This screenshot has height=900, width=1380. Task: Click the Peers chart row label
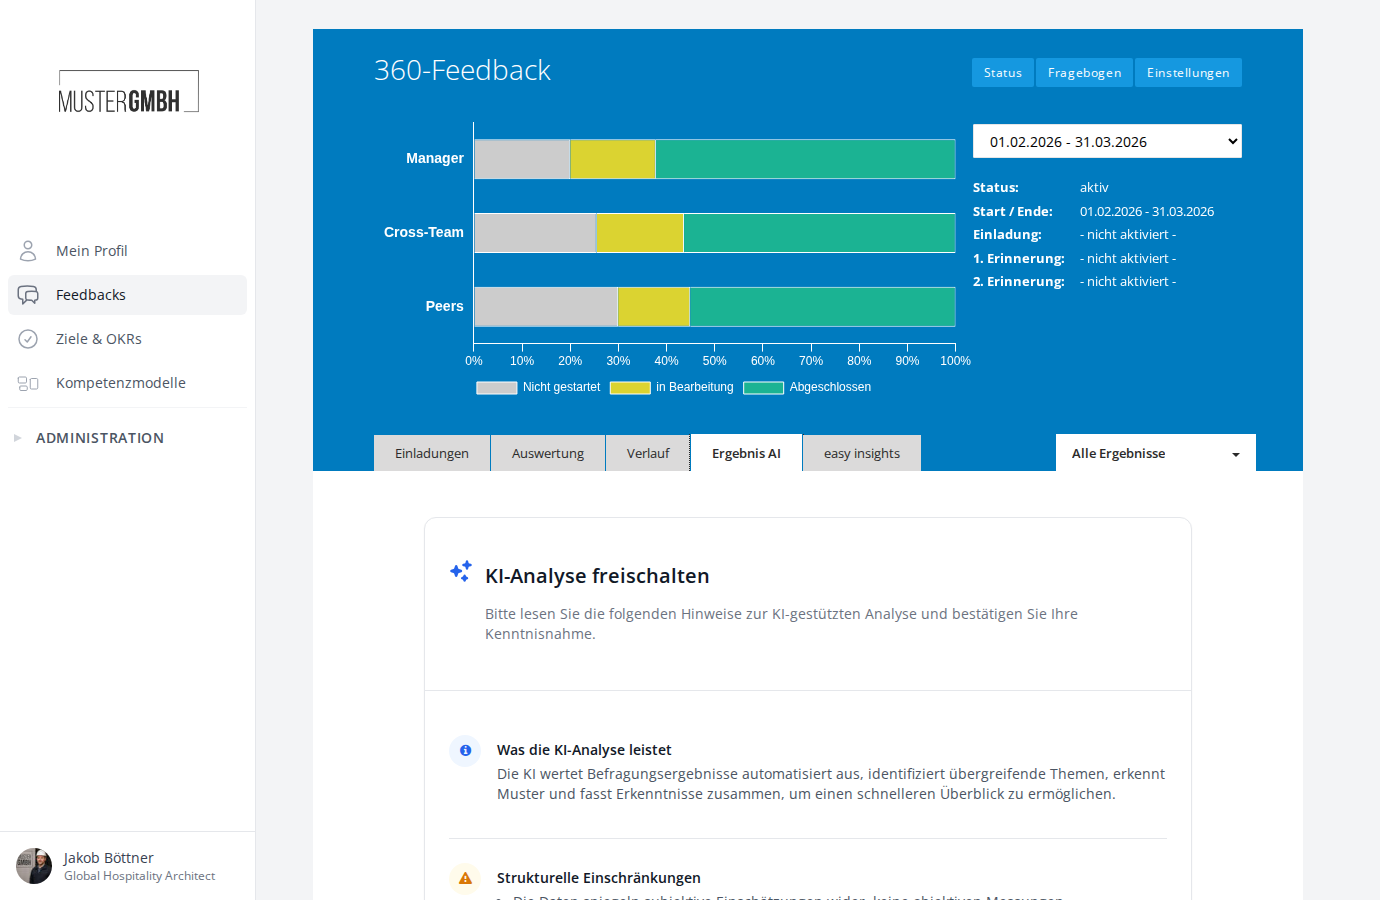coord(445,306)
